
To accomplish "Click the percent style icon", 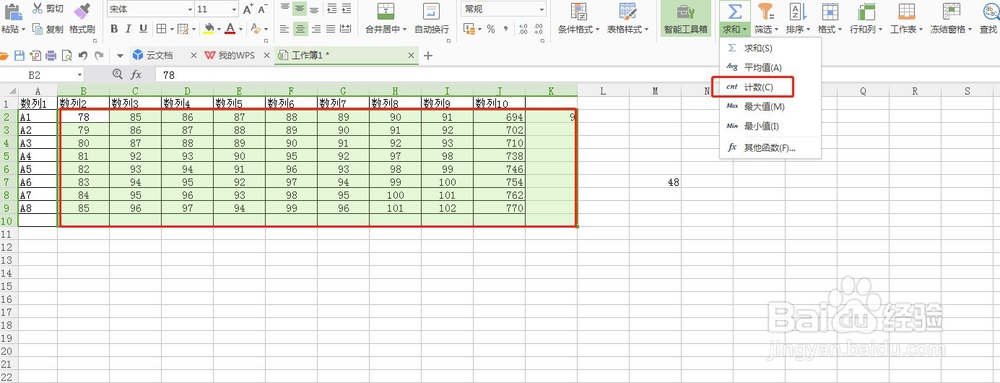I will (490, 29).
